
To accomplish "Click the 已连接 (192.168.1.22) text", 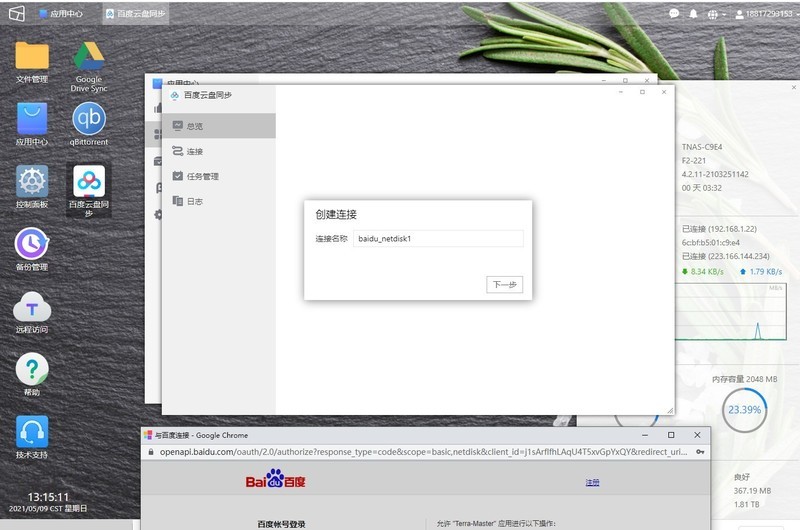I will (719, 229).
